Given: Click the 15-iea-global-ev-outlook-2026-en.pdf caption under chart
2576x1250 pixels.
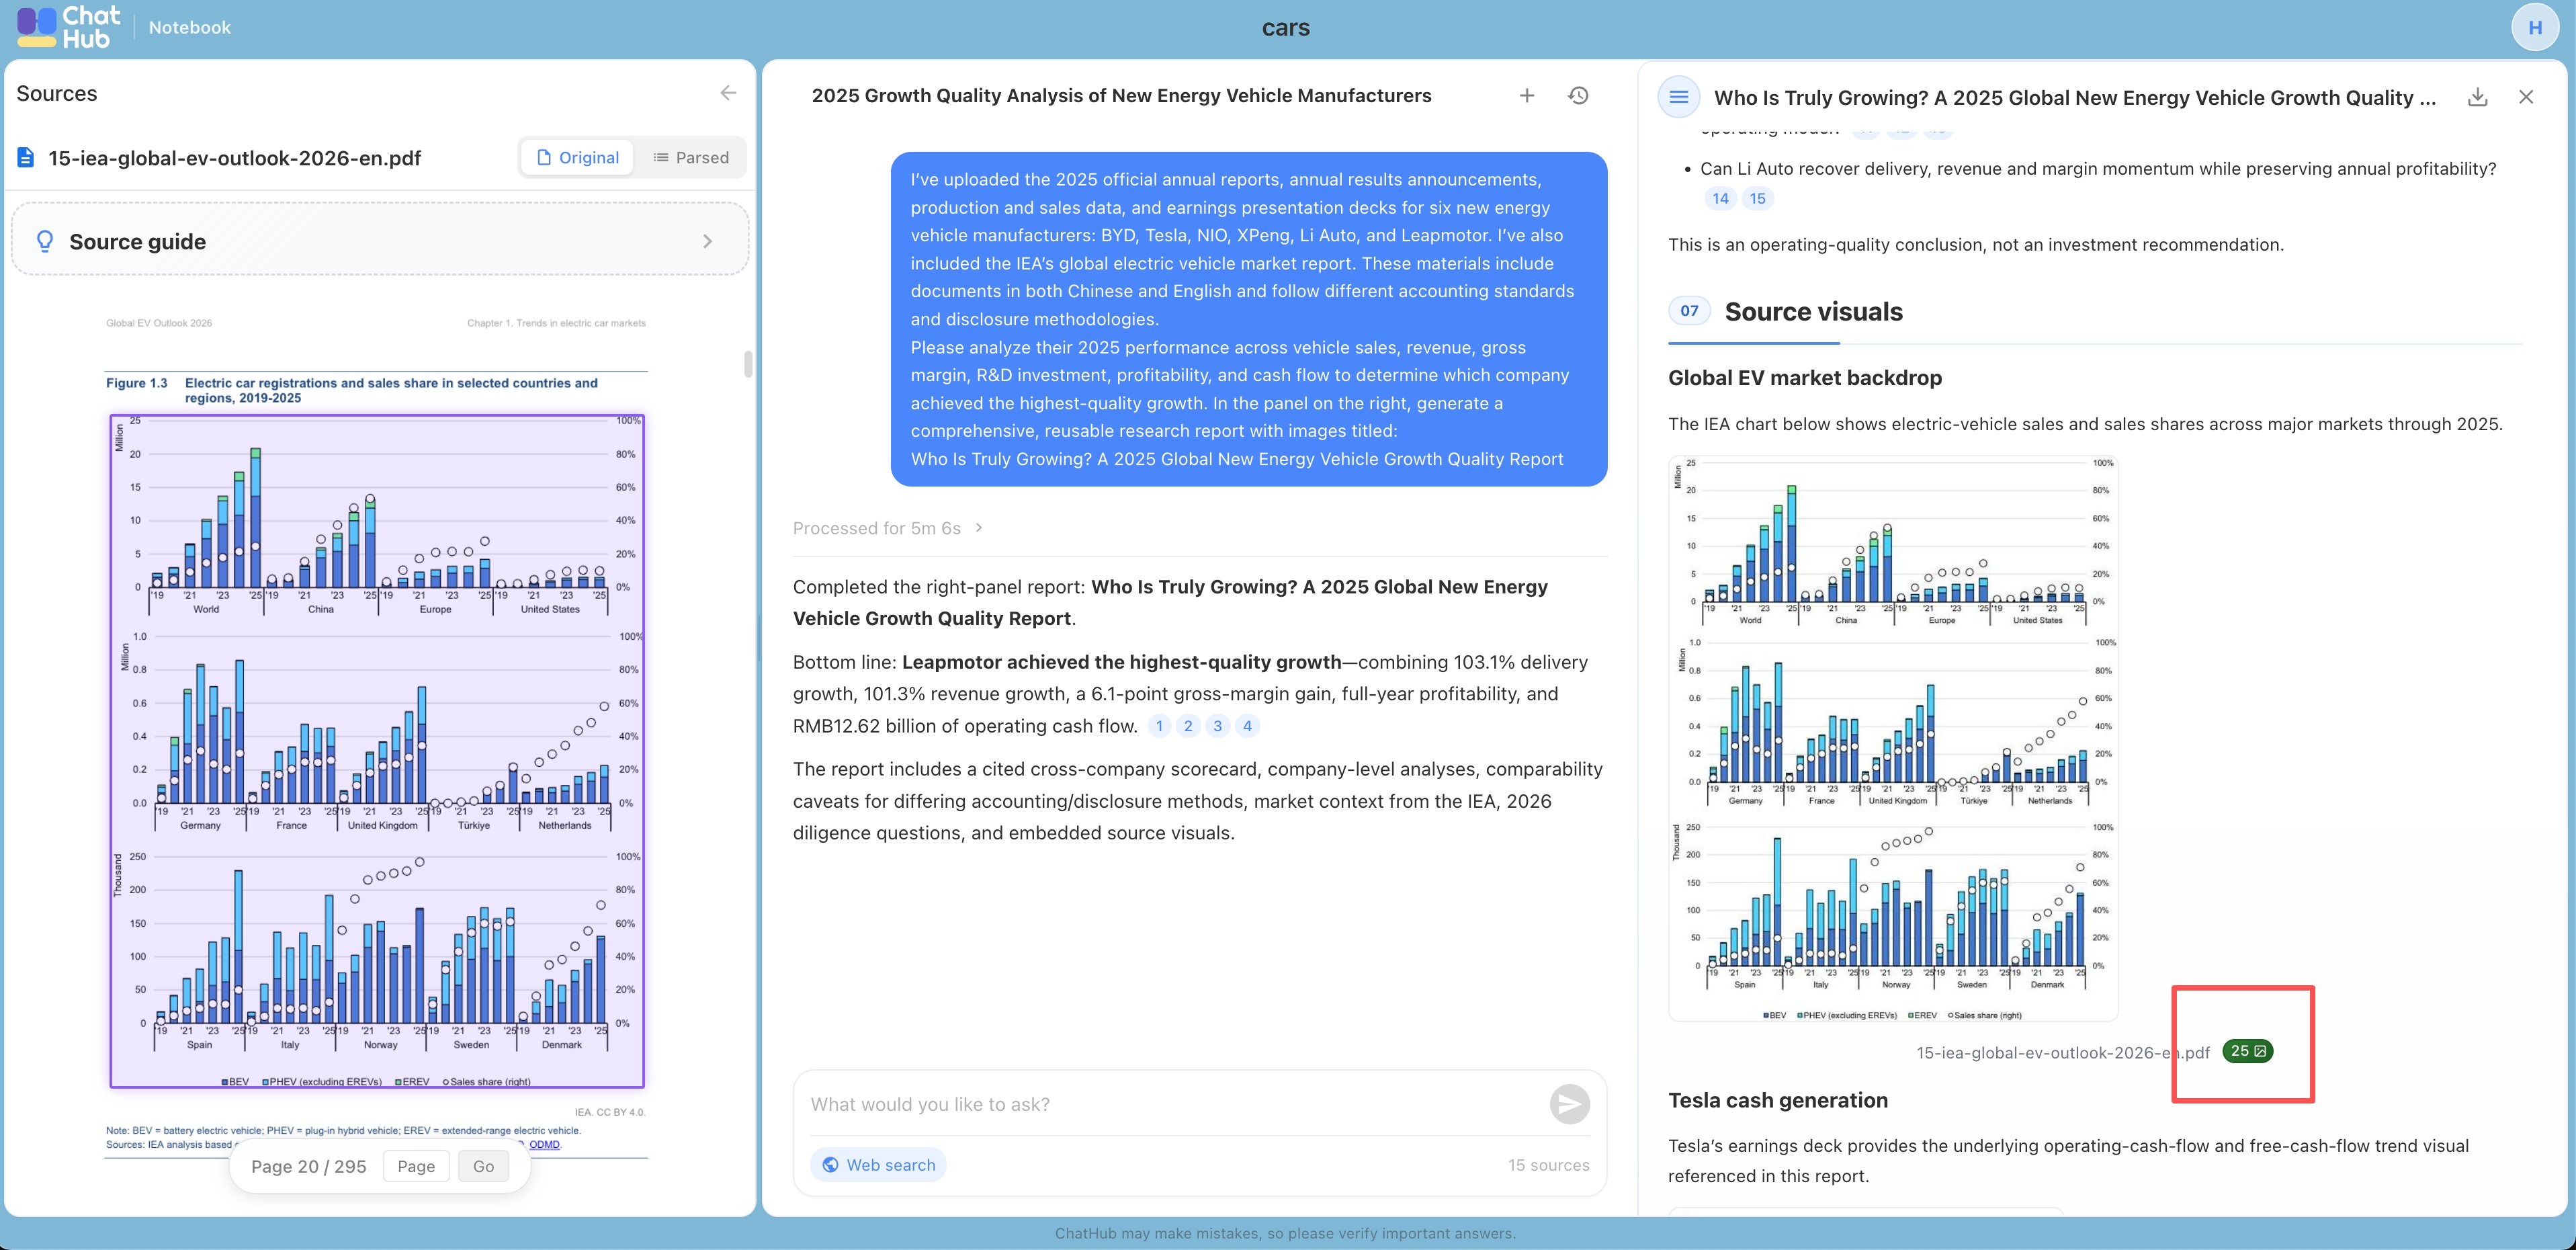Looking at the screenshot, I should (x=2062, y=1052).
